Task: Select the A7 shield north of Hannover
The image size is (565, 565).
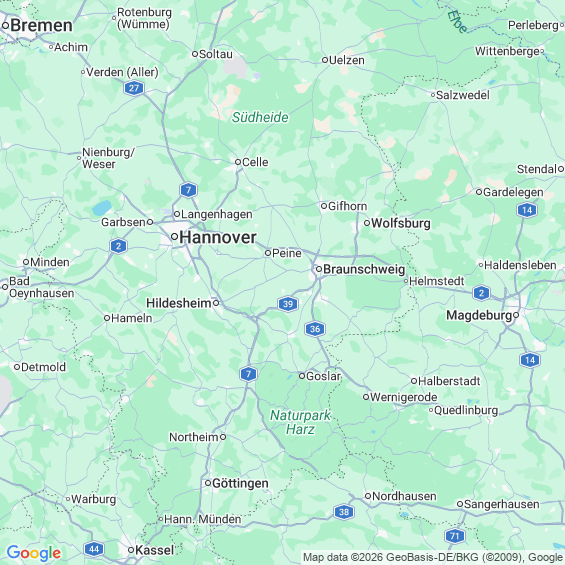Action: tap(188, 190)
